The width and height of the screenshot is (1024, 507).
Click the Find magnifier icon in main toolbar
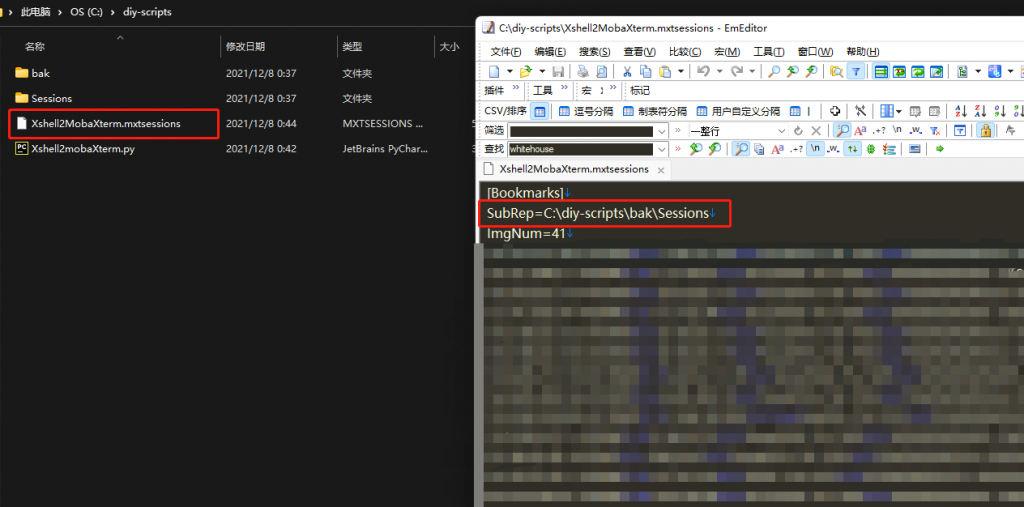pos(774,71)
